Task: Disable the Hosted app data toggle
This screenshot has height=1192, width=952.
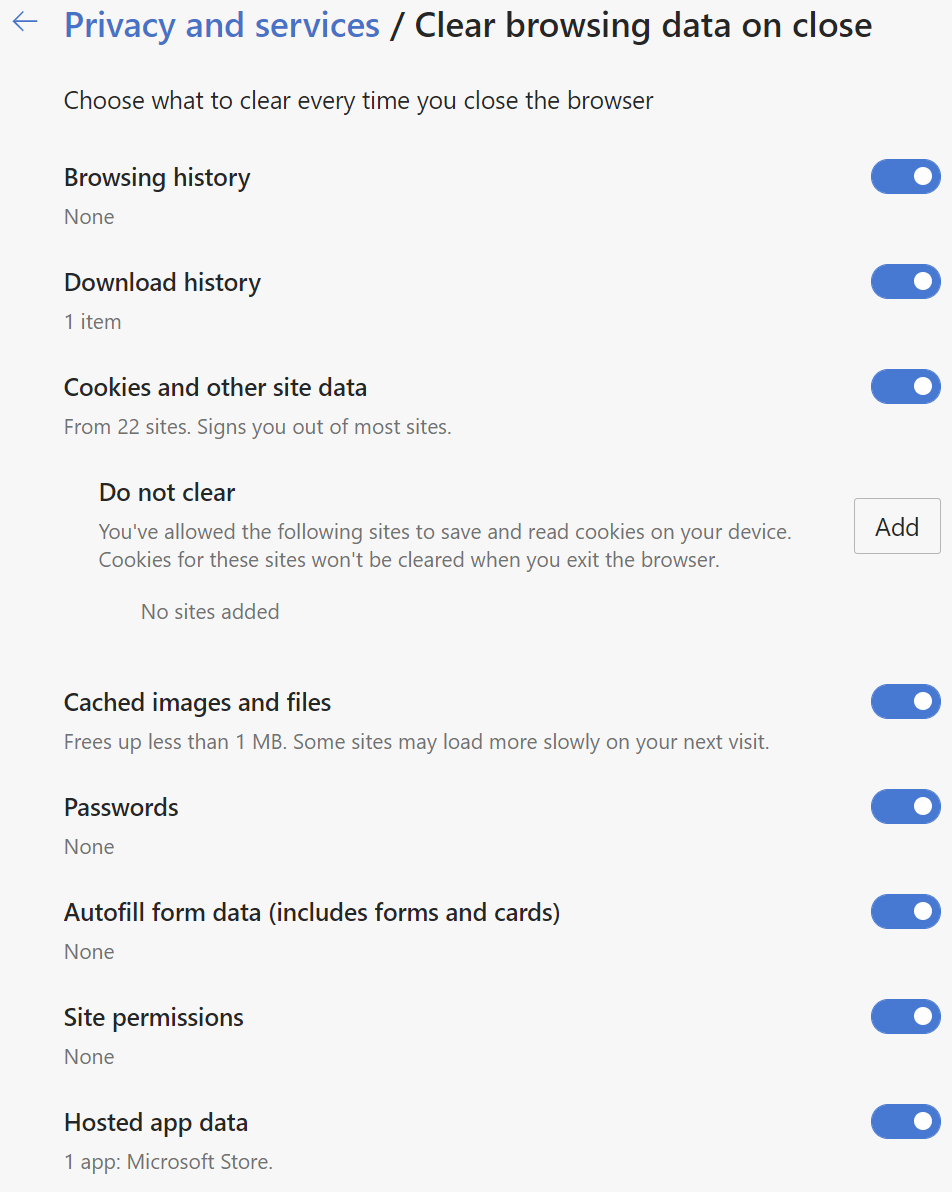Action: click(905, 1122)
